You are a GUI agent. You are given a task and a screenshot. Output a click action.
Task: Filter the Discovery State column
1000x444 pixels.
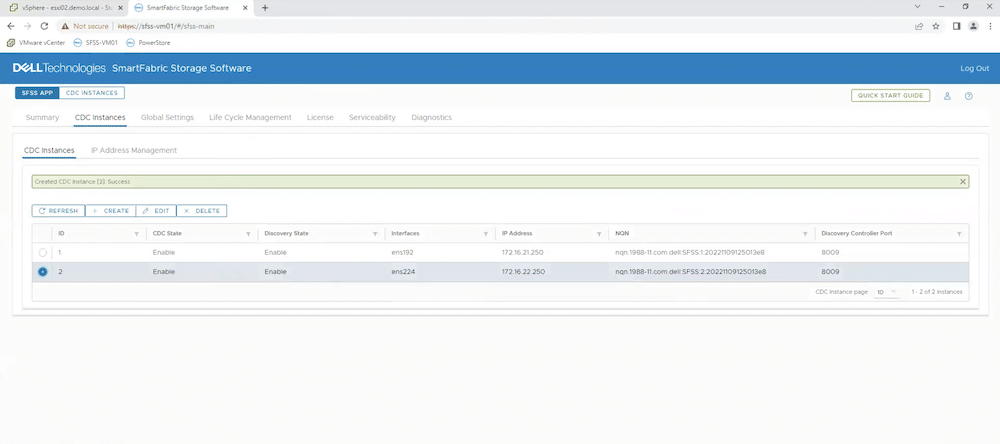[x=375, y=234]
